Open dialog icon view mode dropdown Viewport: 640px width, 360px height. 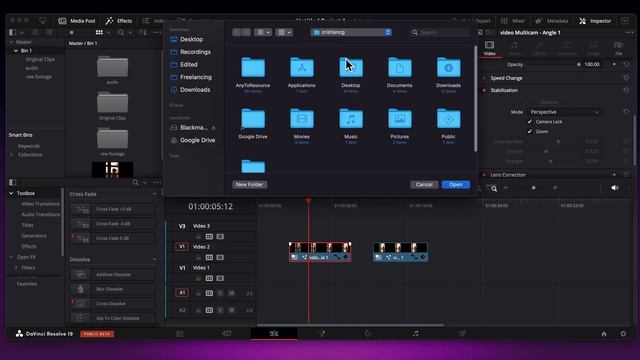tap(263, 32)
